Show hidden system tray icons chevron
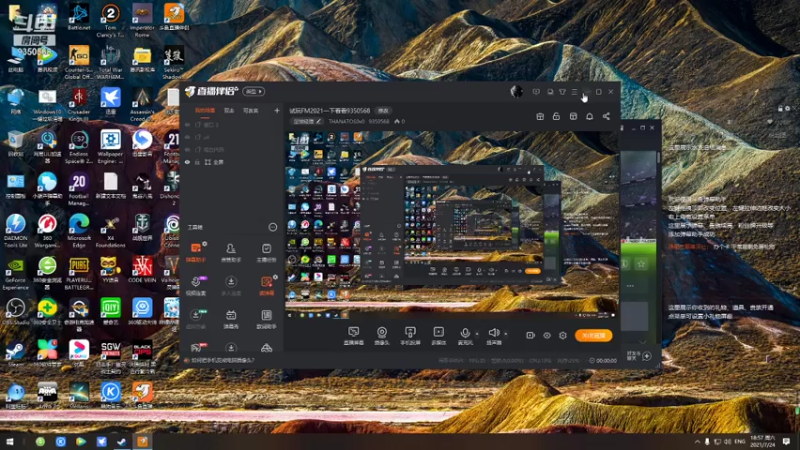 pyautogui.click(x=697, y=441)
